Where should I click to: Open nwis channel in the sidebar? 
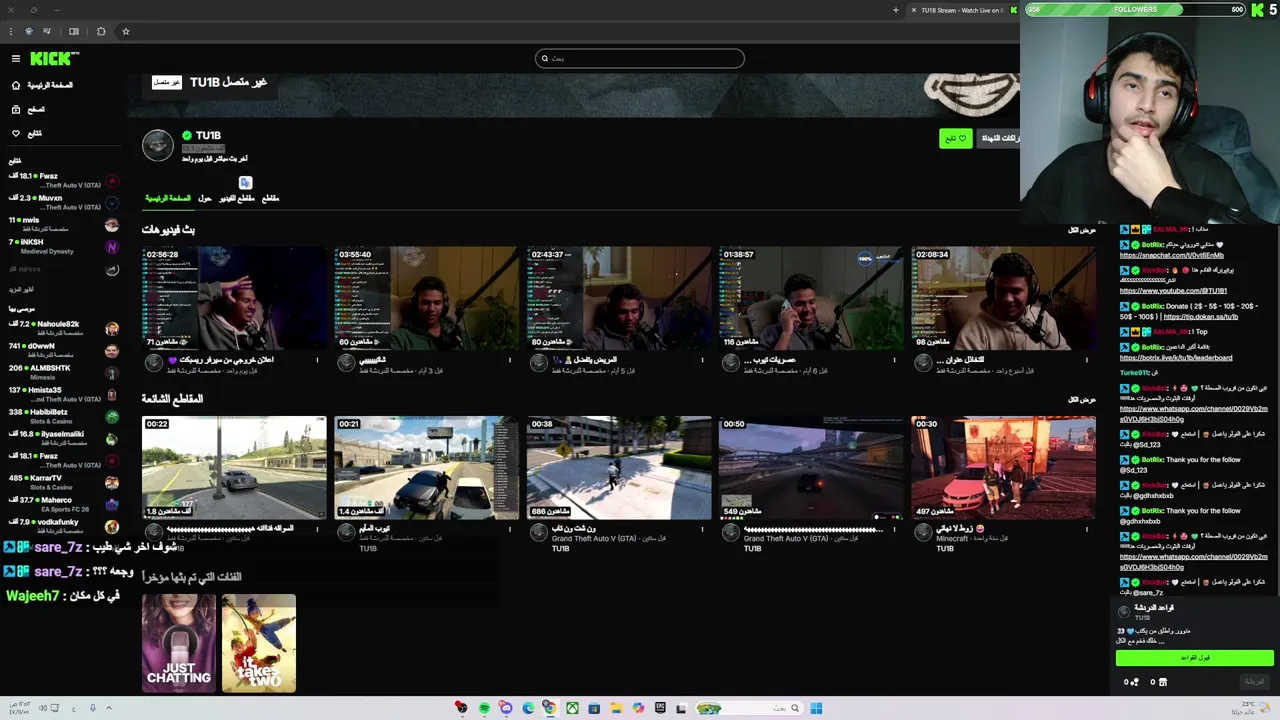pos(64,224)
